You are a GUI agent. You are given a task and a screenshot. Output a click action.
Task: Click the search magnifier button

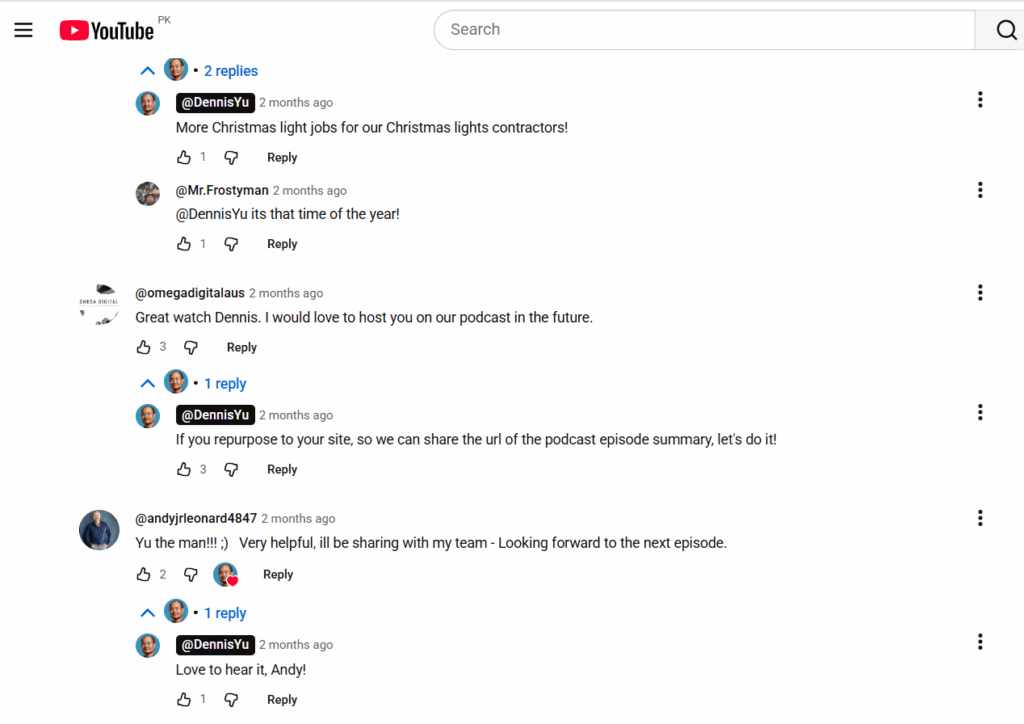(x=1003, y=30)
